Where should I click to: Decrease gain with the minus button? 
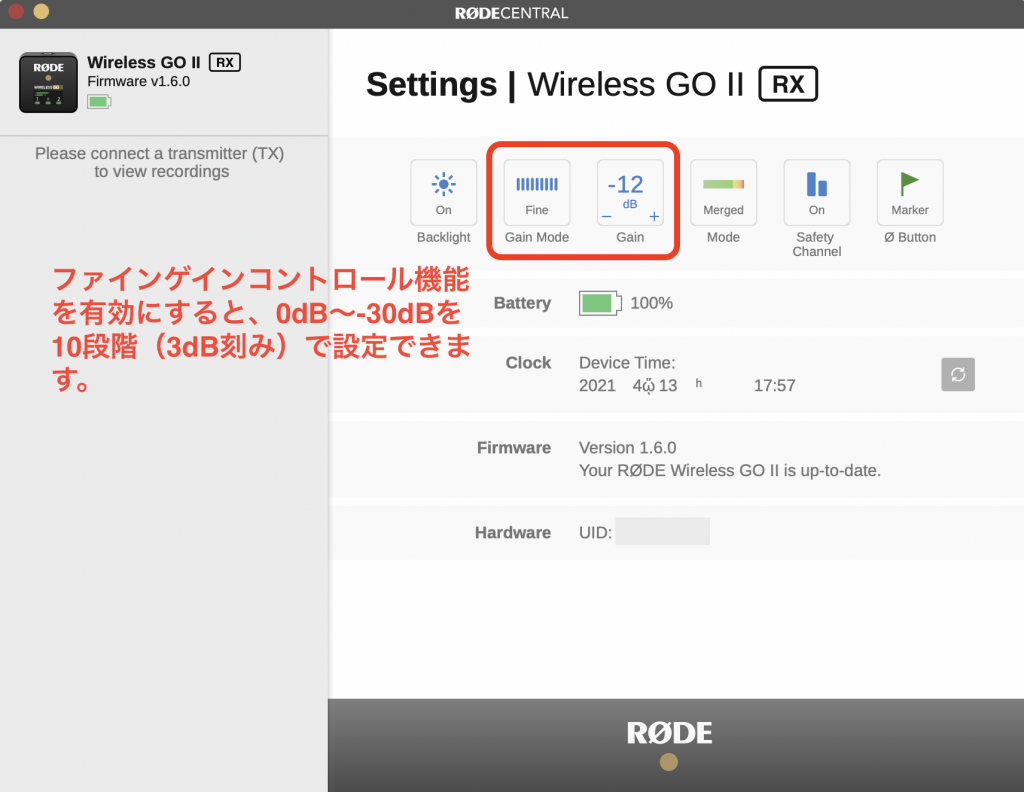click(607, 217)
